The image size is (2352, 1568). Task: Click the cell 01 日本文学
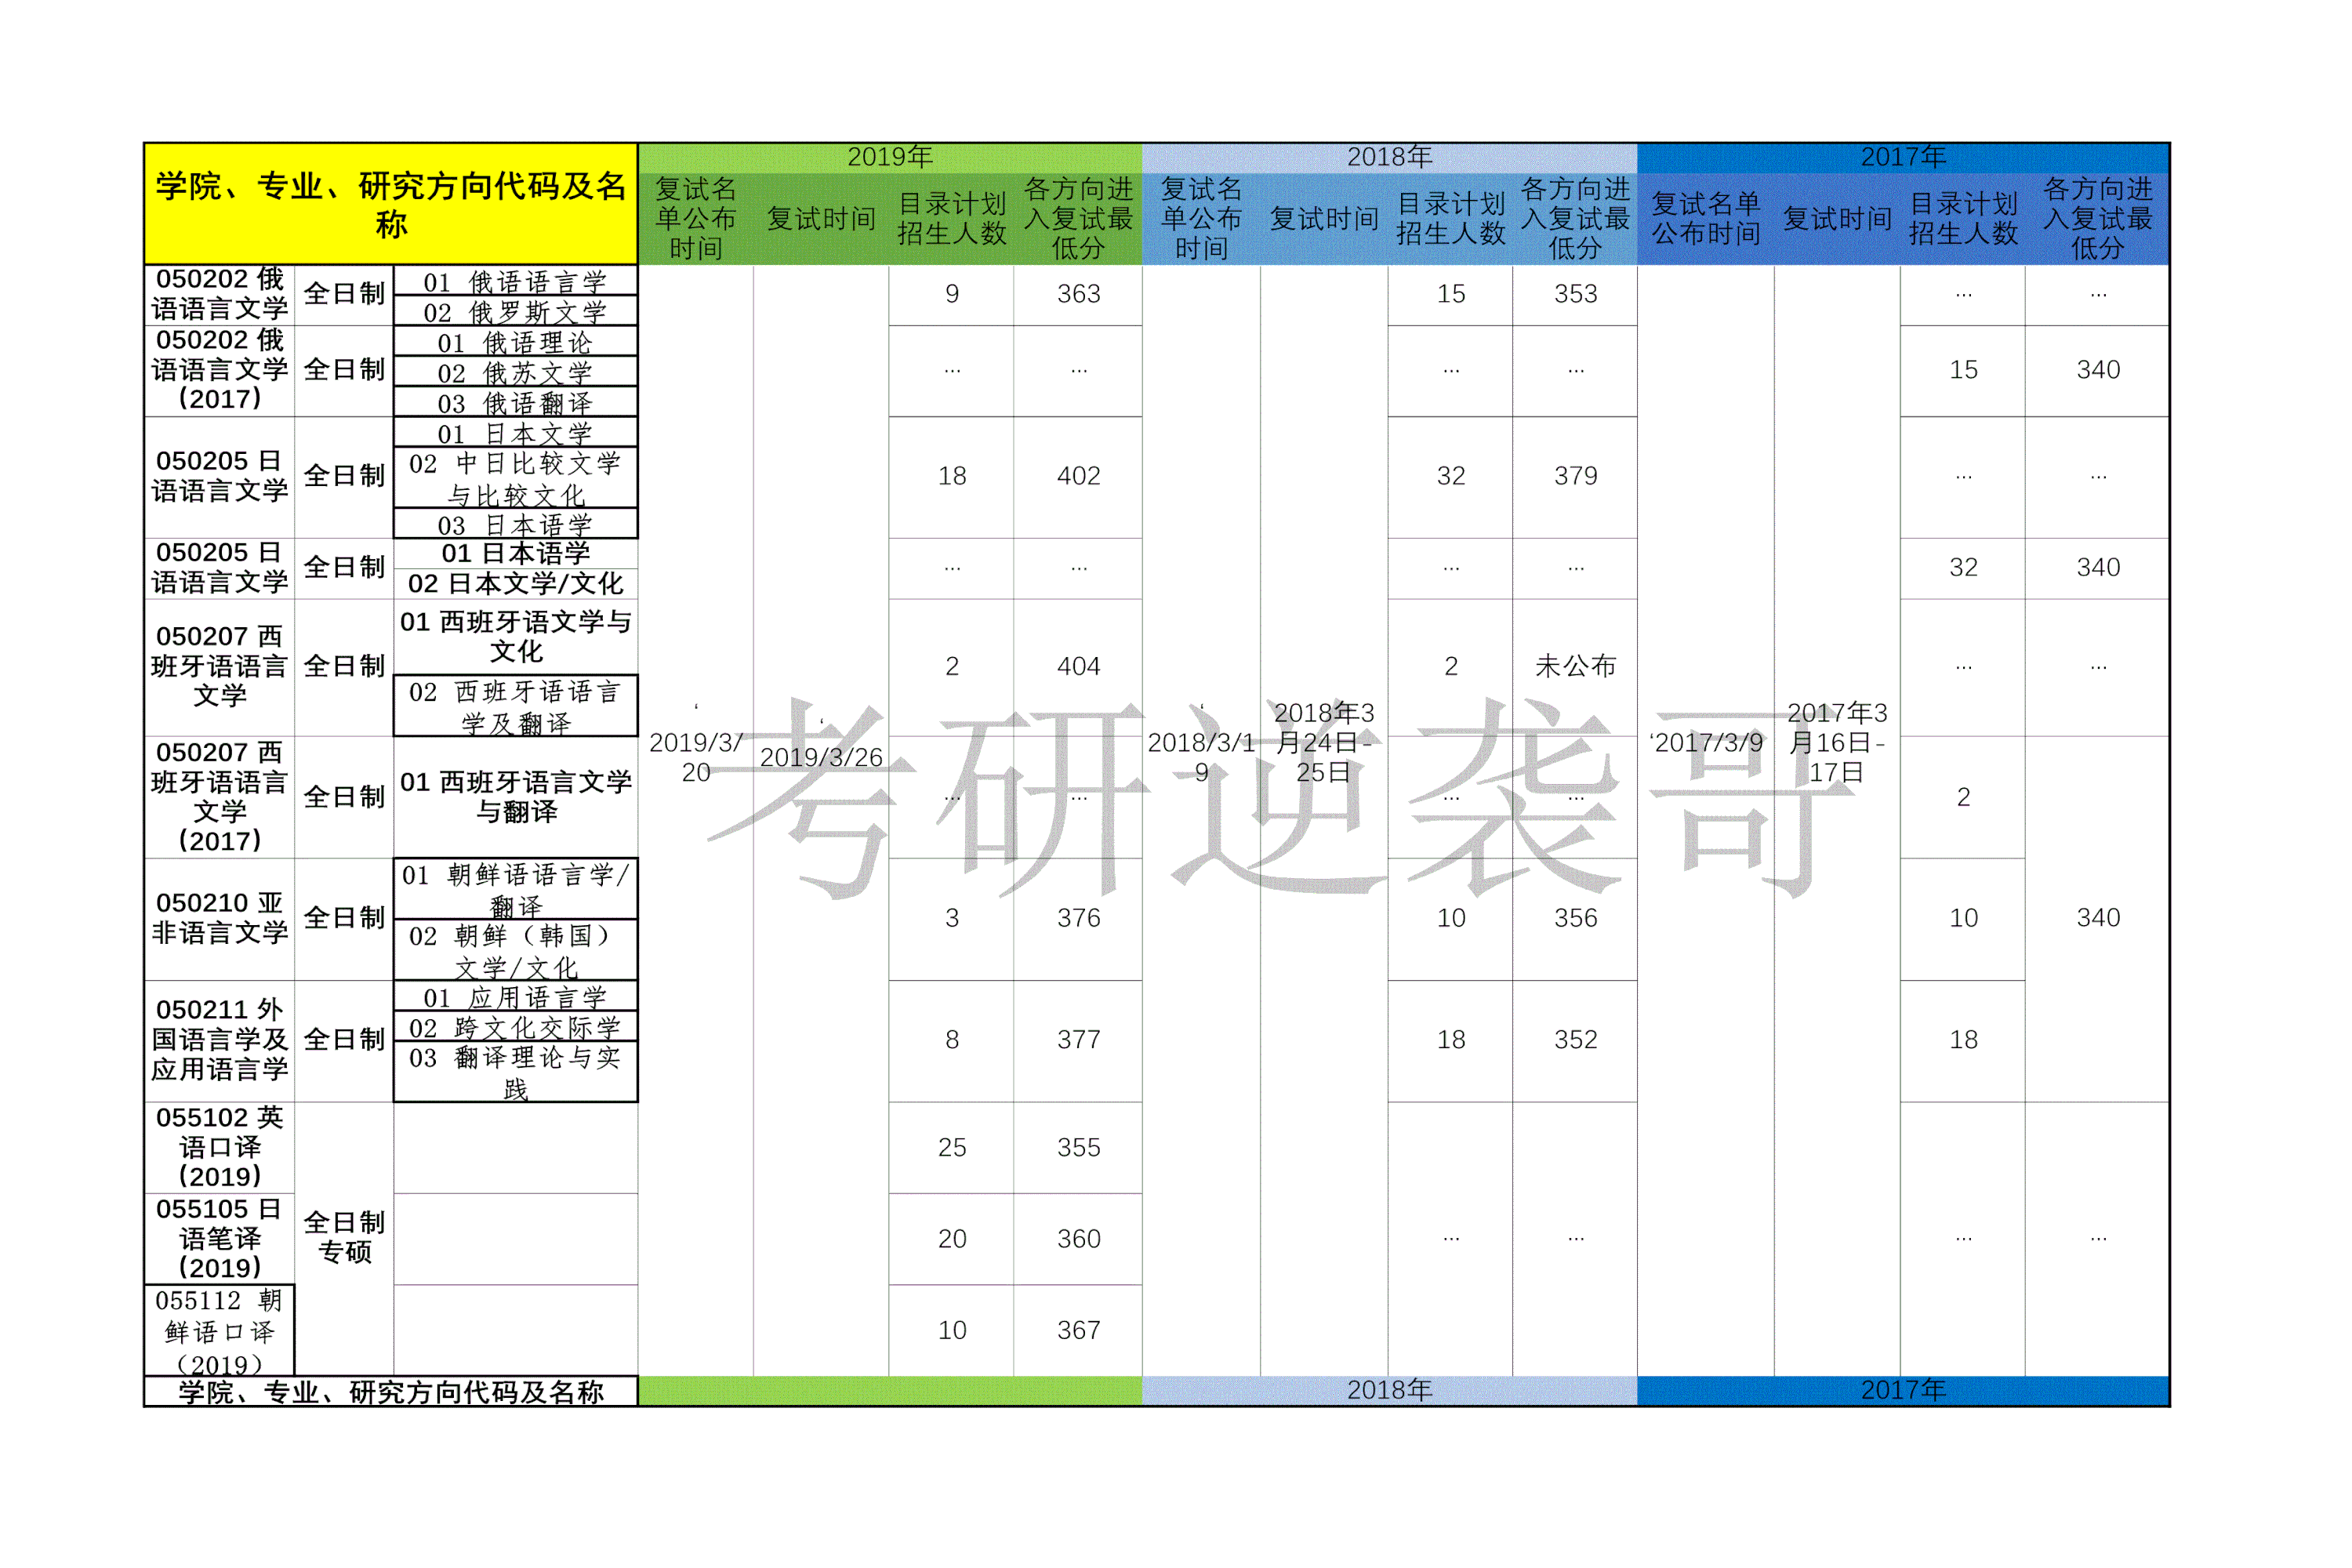[x=516, y=433]
